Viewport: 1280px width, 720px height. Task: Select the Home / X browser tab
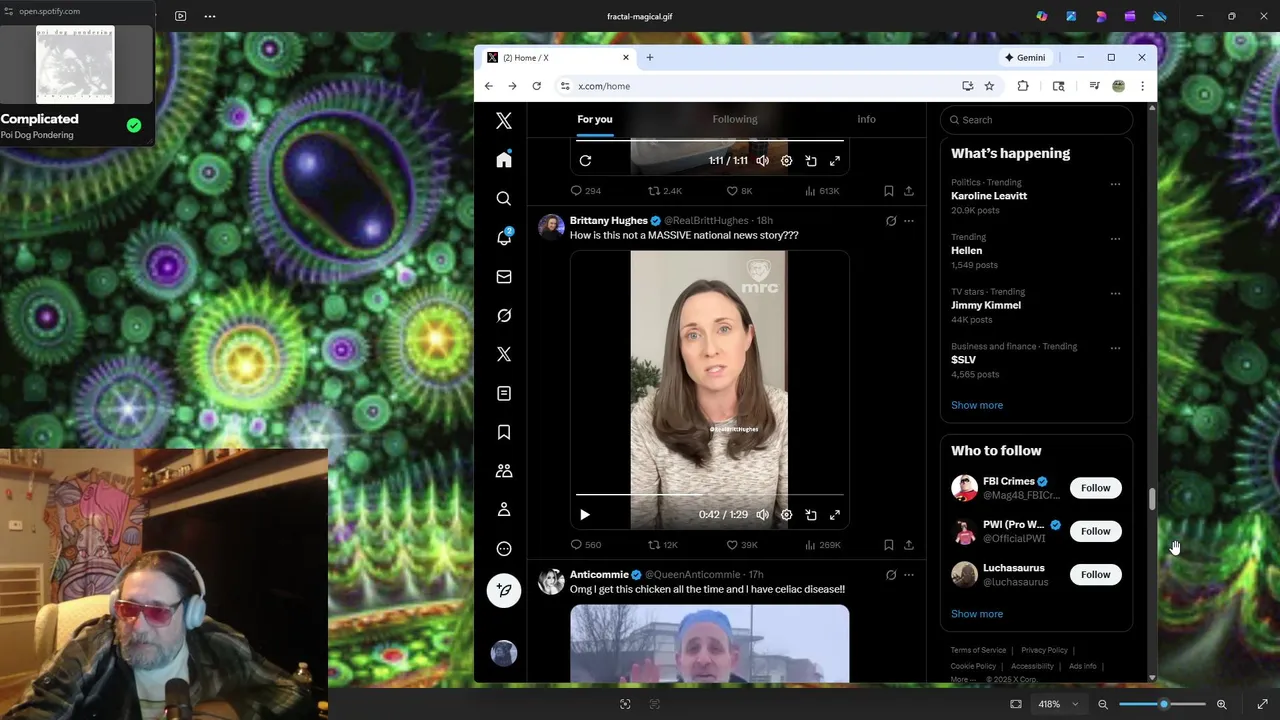[x=558, y=57]
